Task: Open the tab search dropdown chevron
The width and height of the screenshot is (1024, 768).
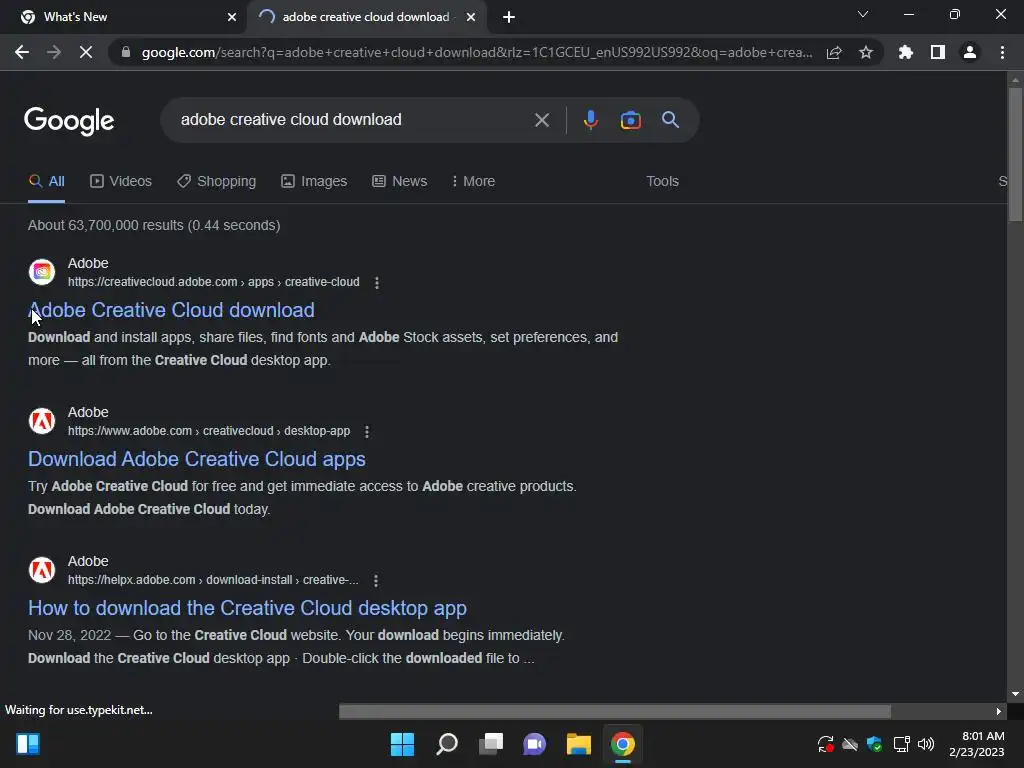Action: (x=863, y=14)
